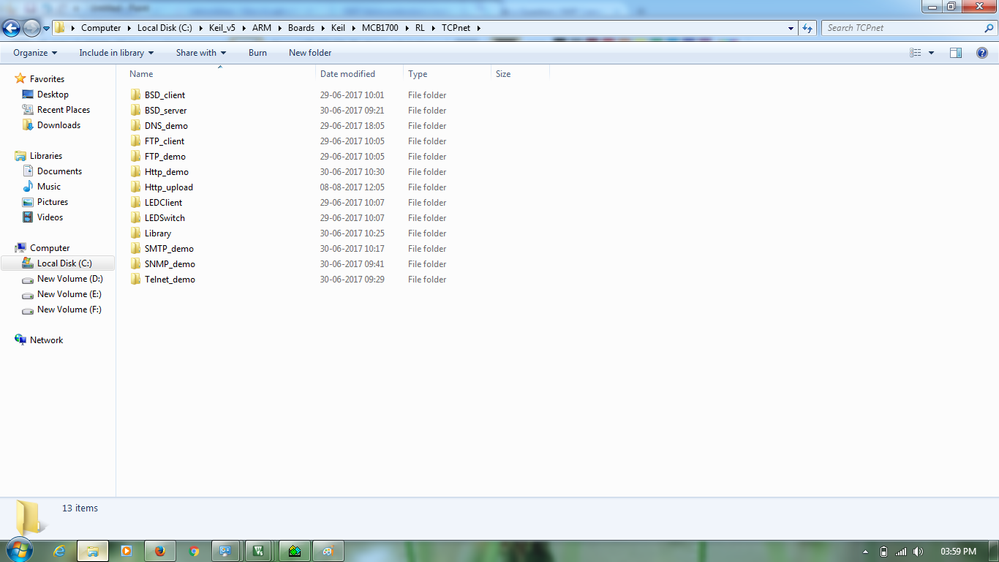The height and width of the screenshot is (562, 999).
Task: Create a New folder
Action: pos(310,53)
